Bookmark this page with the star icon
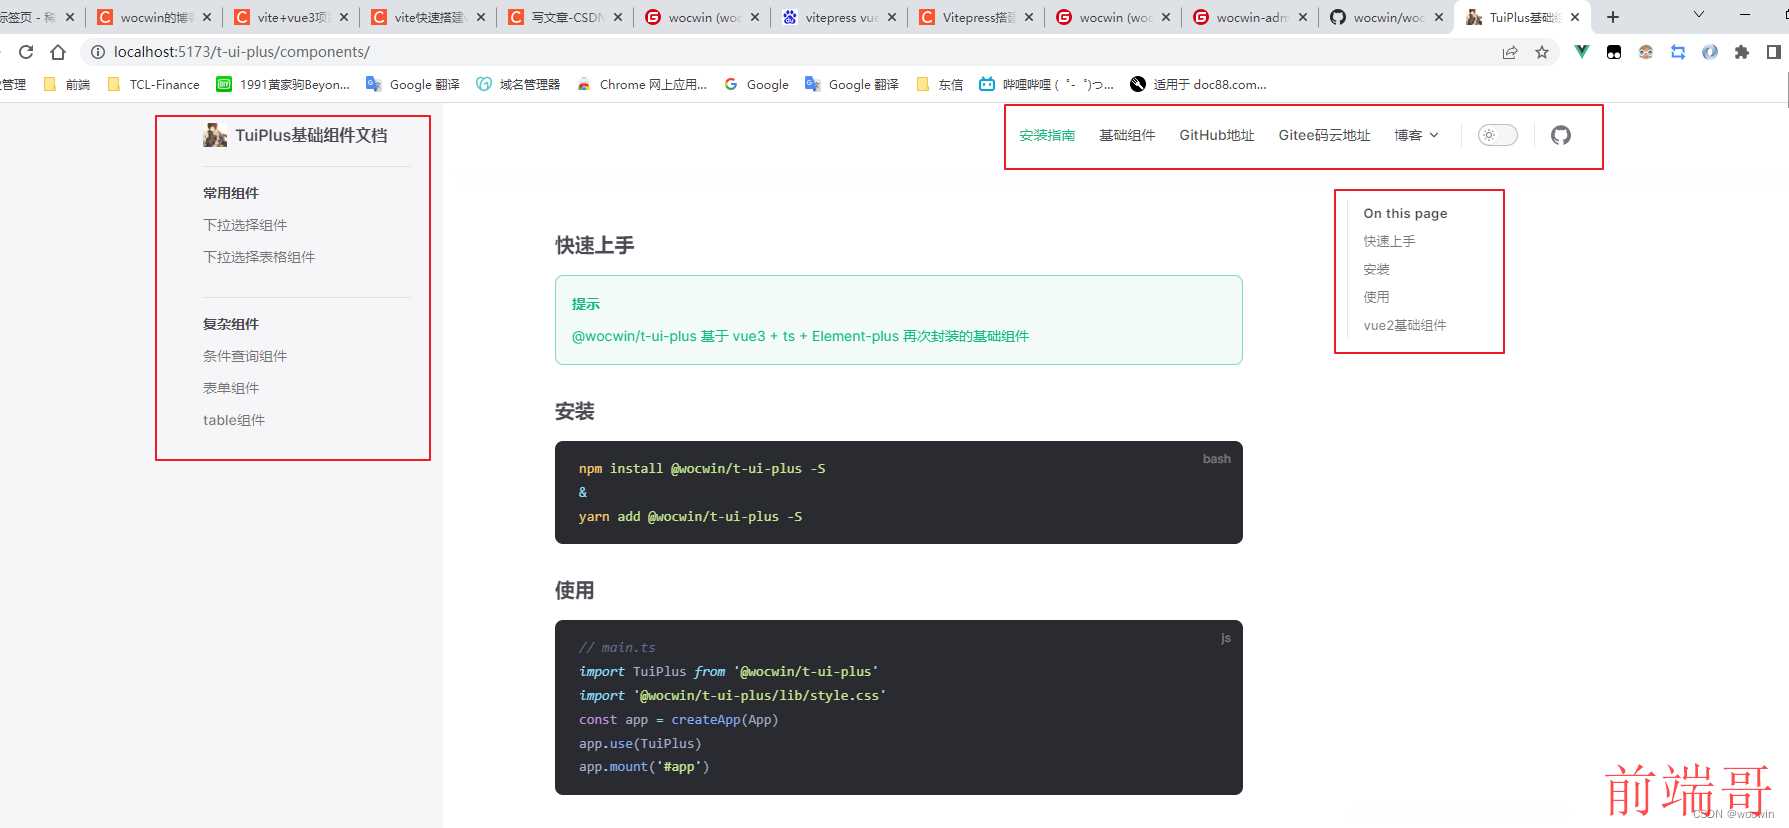Image resolution: width=1789 pixels, height=828 pixels. [1542, 52]
